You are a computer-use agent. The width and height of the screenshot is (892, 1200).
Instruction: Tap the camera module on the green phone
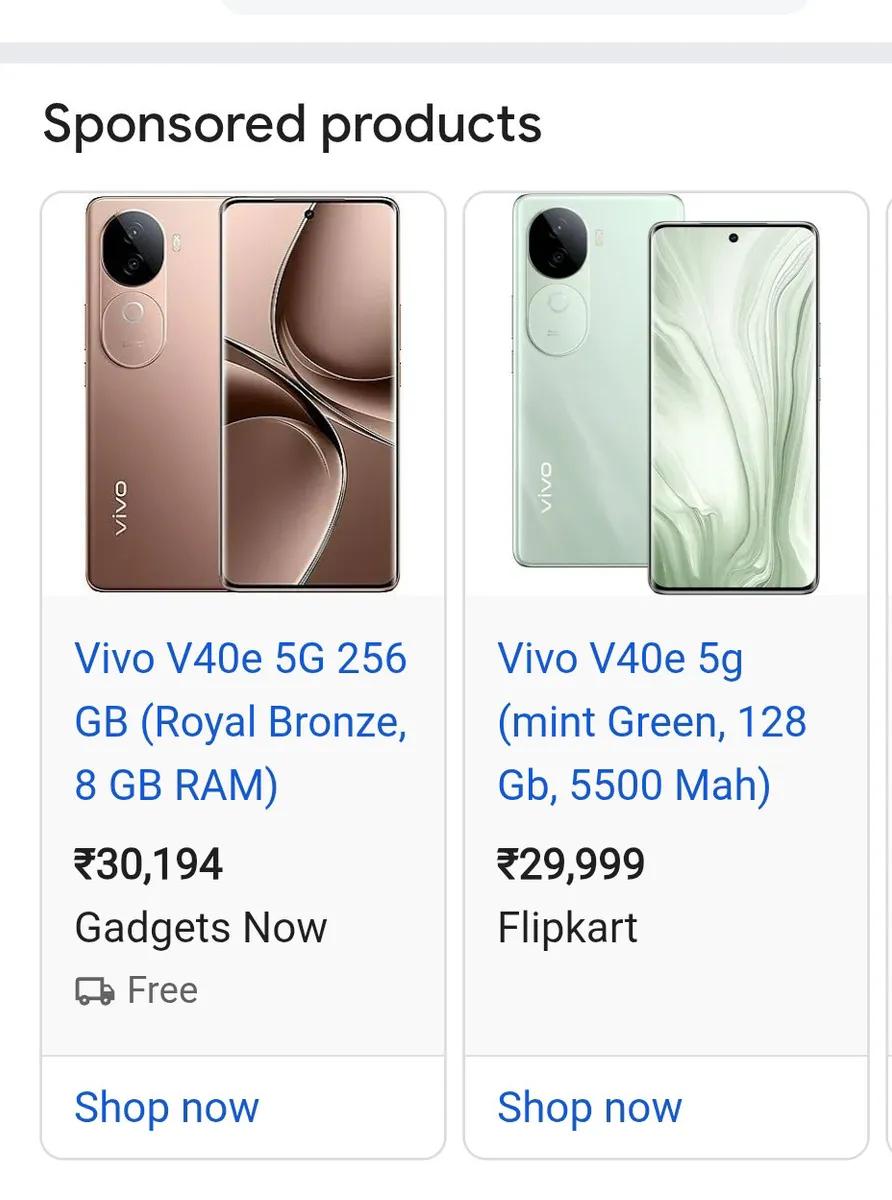557,243
